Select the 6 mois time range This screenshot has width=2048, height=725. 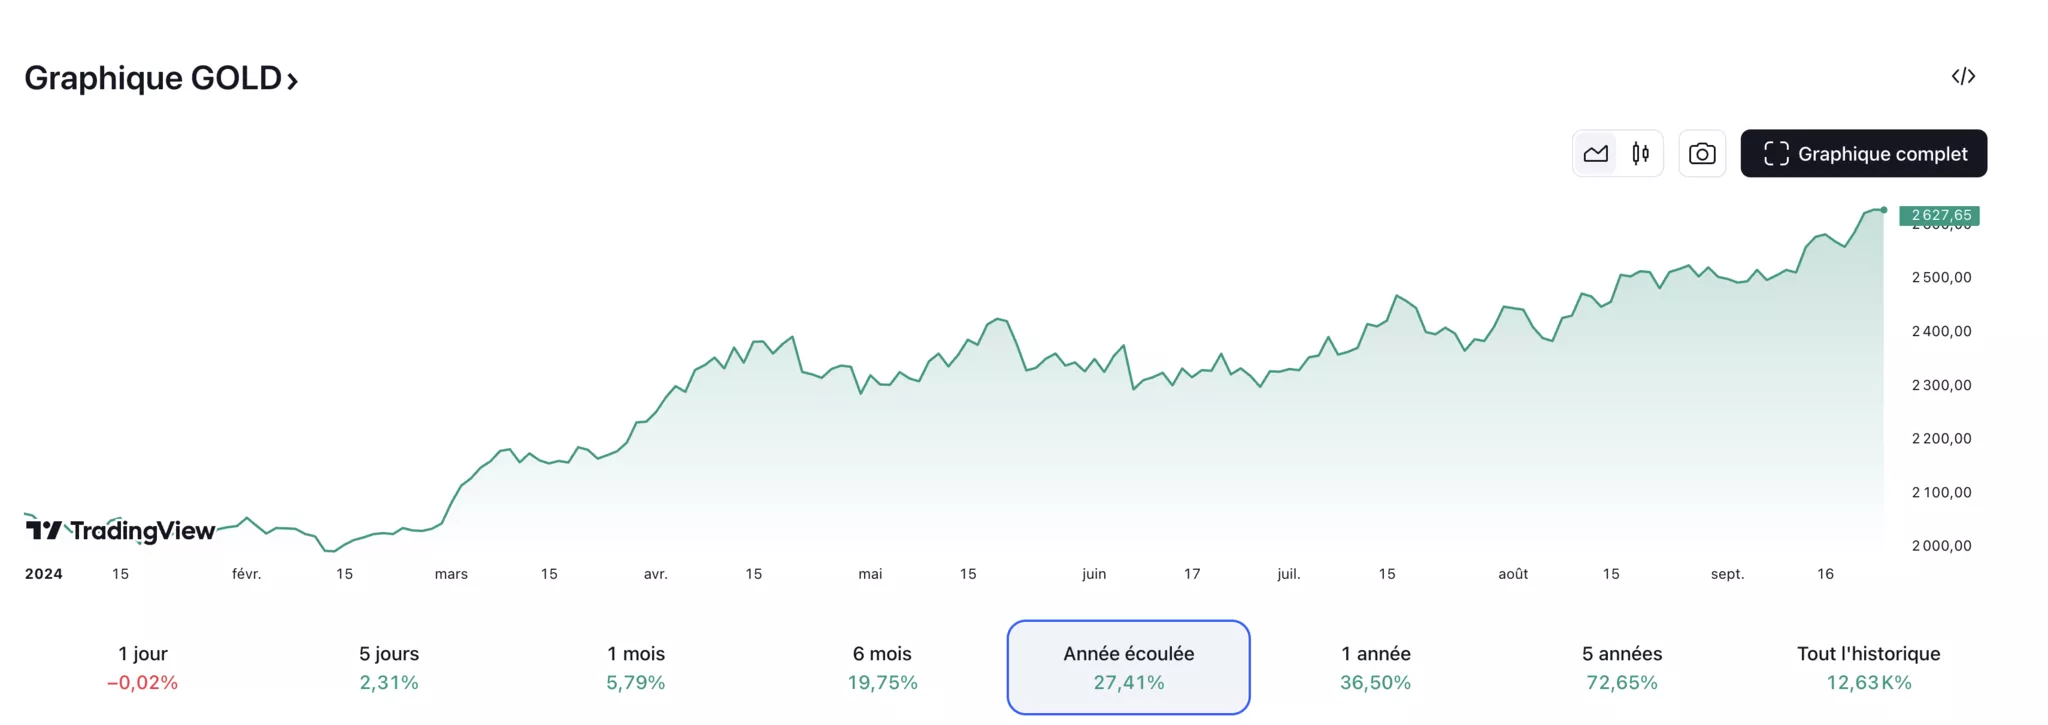[882, 667]
